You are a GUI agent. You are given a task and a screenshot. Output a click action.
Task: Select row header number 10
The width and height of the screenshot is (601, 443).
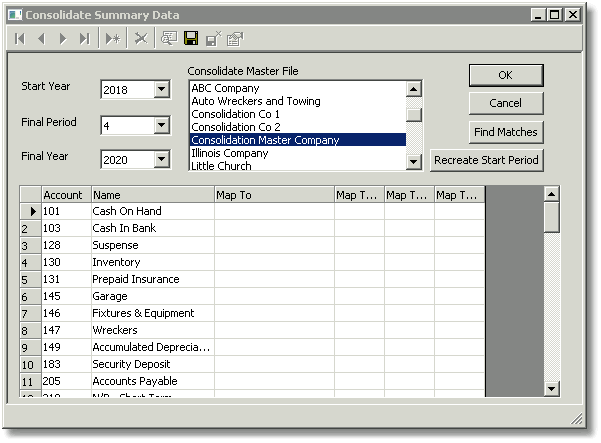(31, 364)
